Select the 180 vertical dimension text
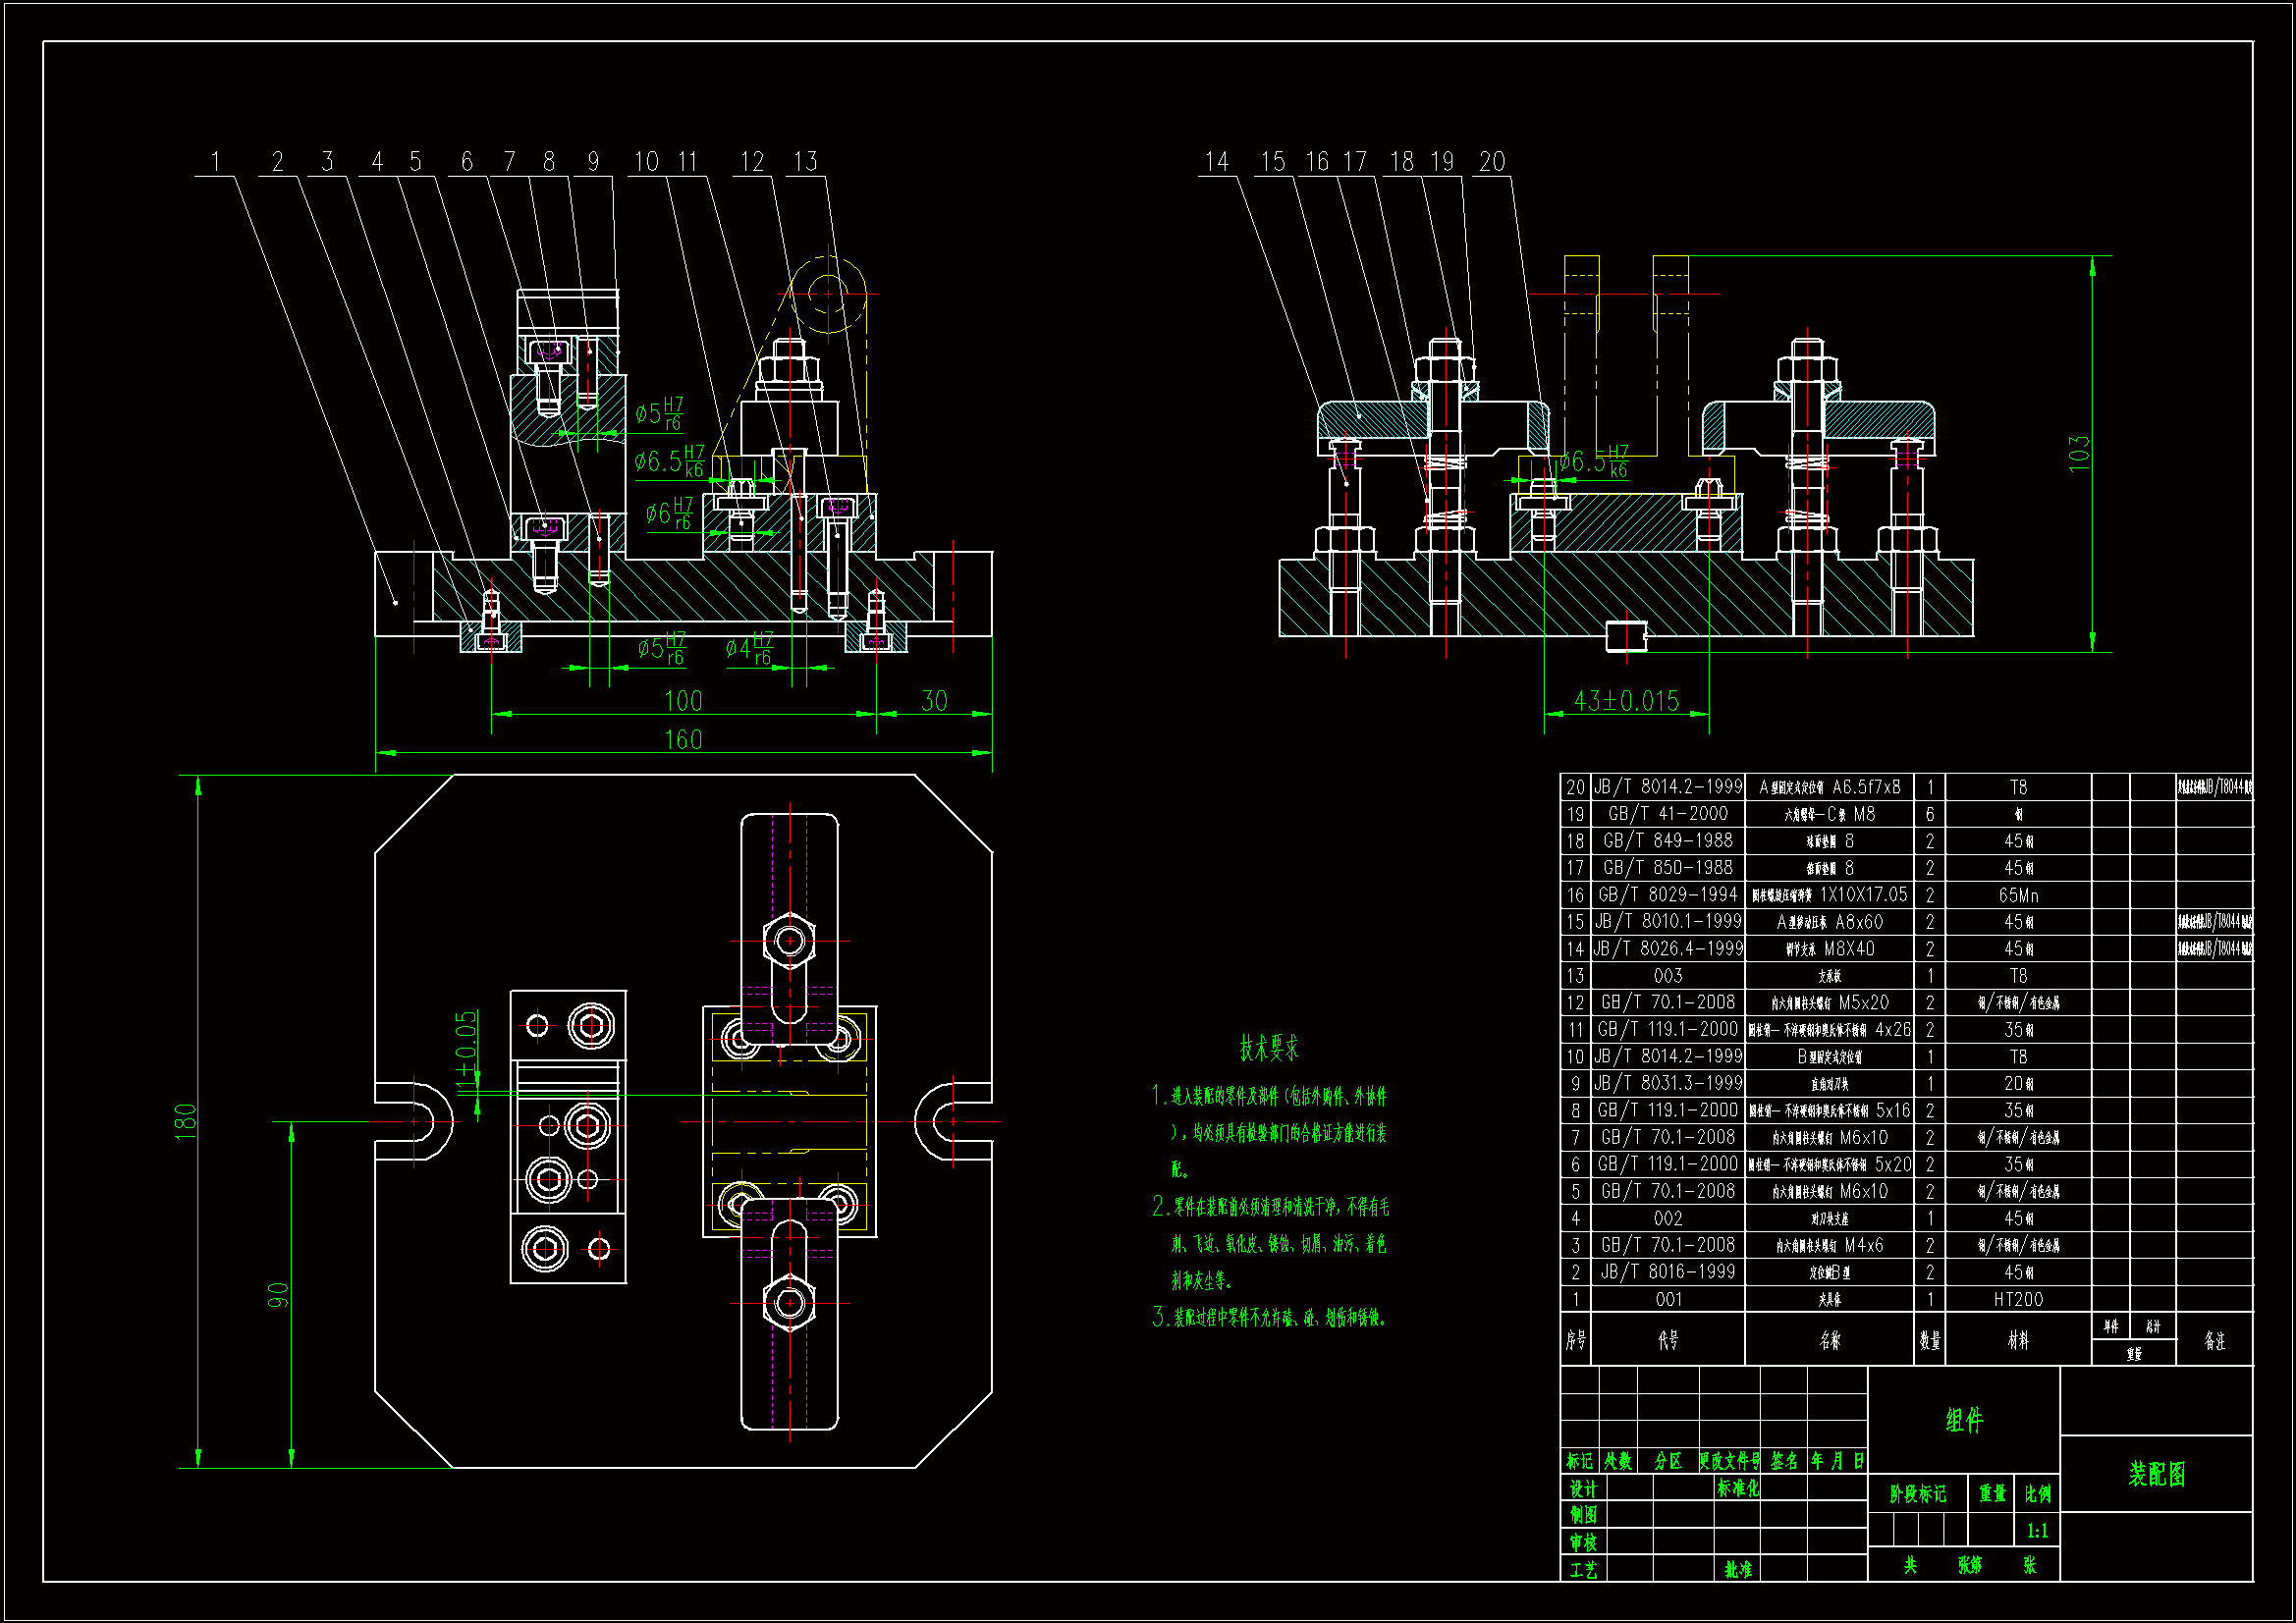2296x1623 pixels. coord(185,1121)
